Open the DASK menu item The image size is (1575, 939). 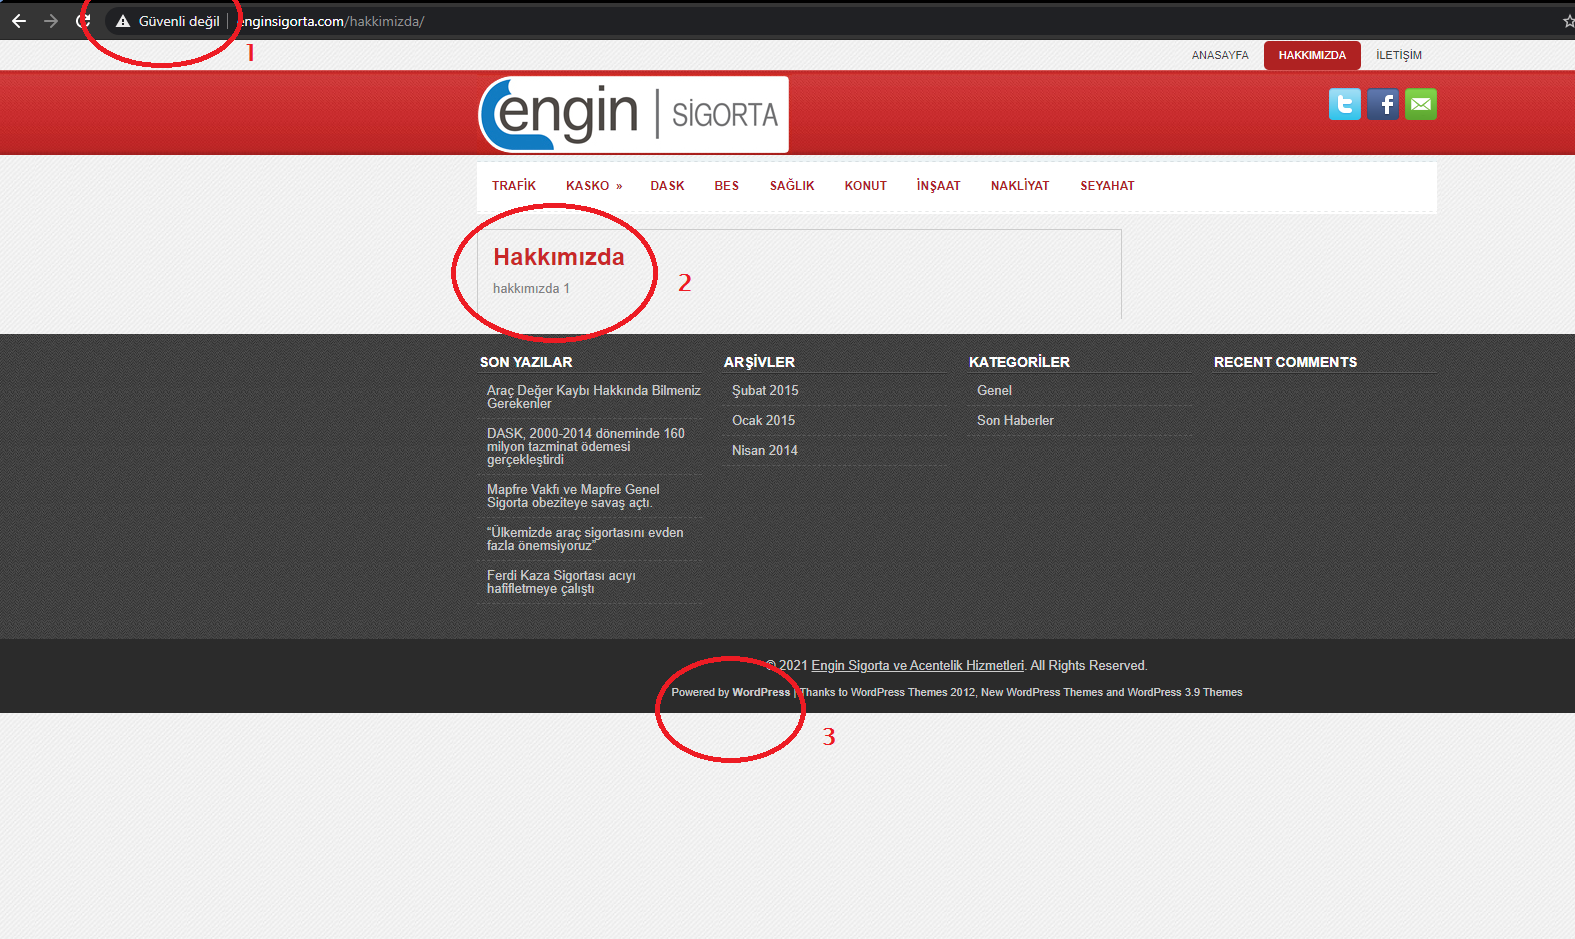tap(667, 186)
